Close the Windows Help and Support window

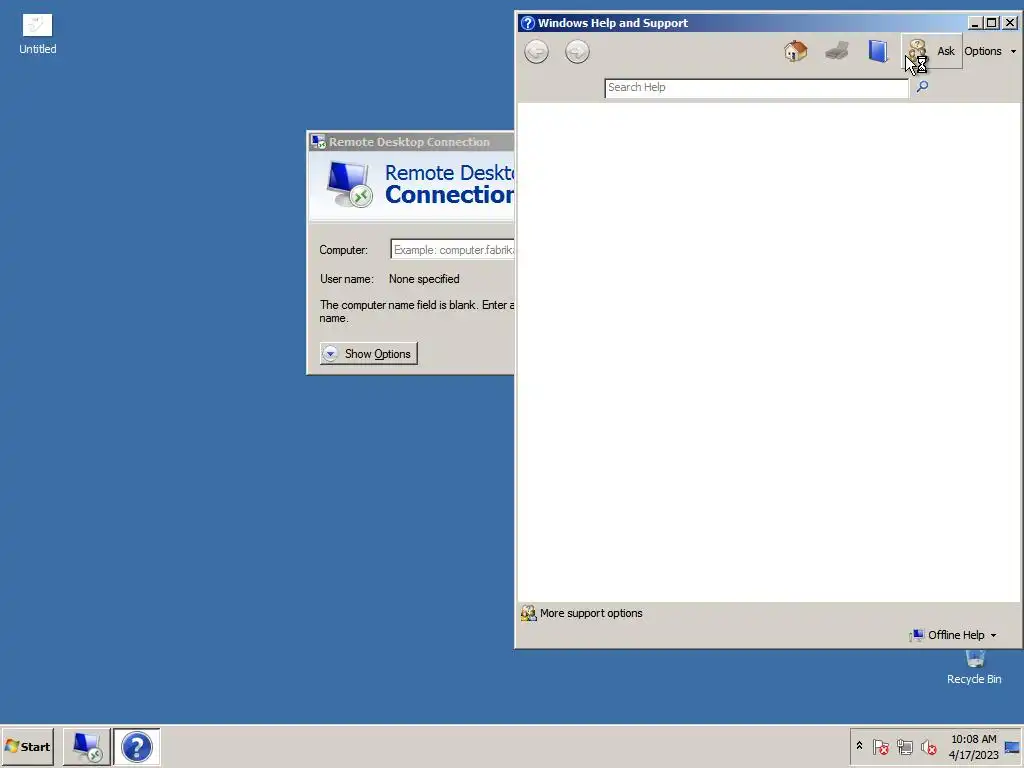click(x=1009, y=23)
